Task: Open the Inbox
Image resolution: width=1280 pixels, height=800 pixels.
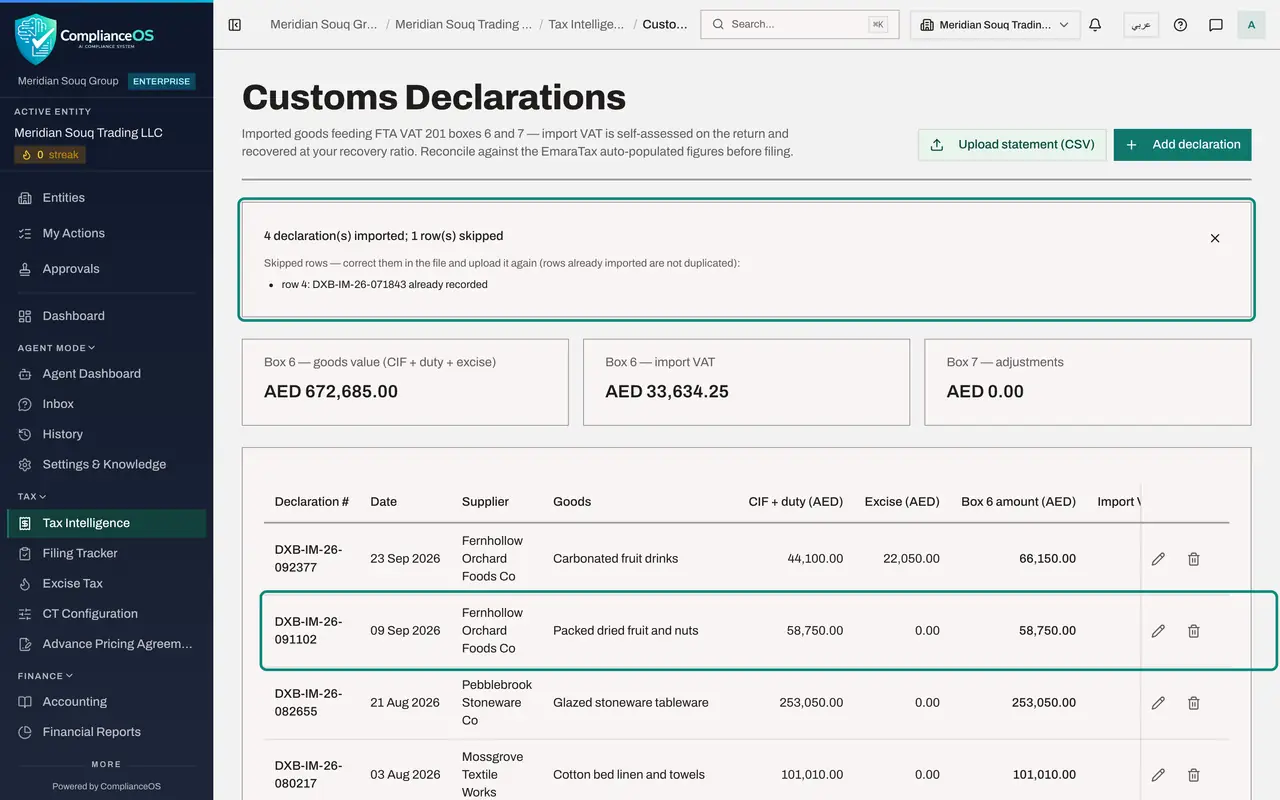Action: click(106, 404)
